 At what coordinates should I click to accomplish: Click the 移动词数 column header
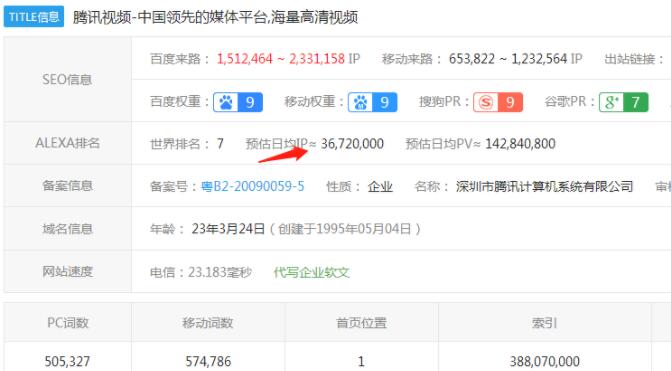208,322
